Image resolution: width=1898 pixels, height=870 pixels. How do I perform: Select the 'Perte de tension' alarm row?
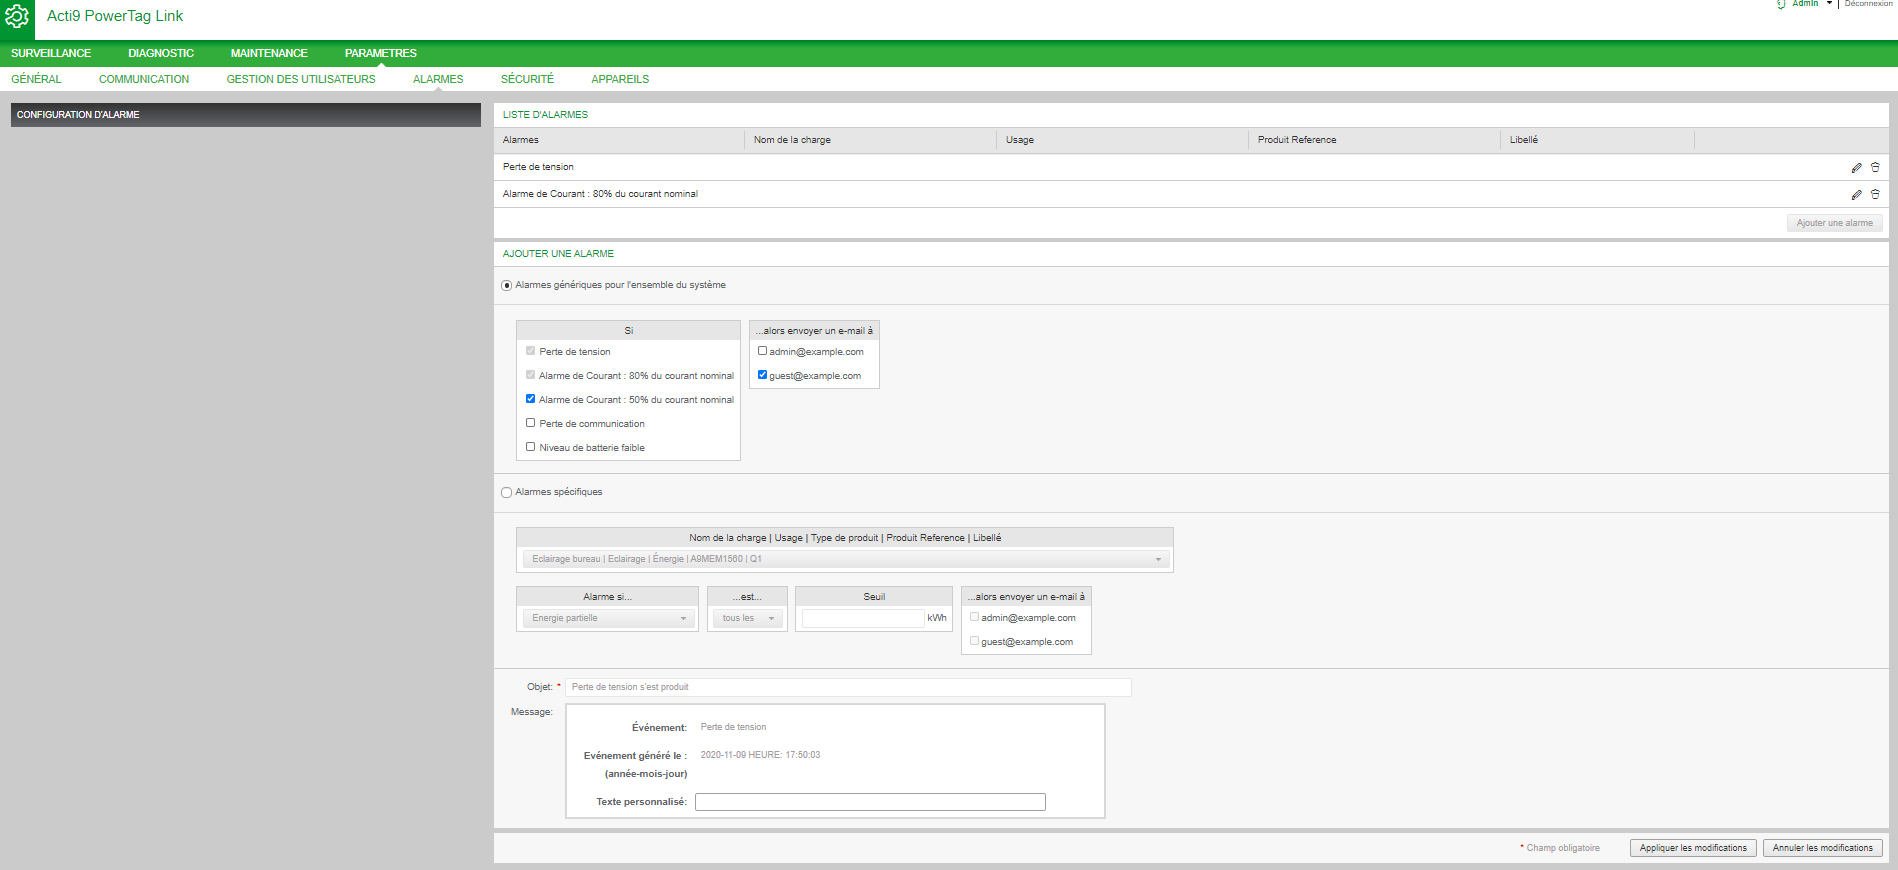[1191, 167]
